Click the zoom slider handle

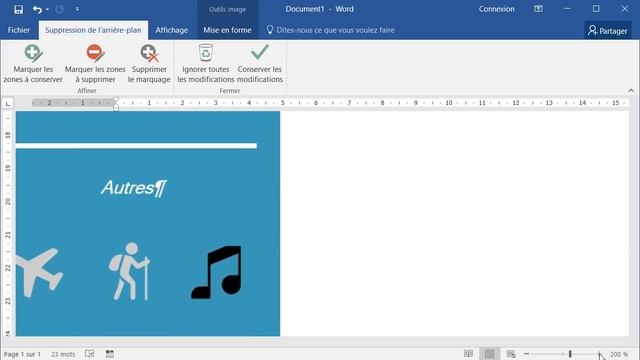click(570, 354)
